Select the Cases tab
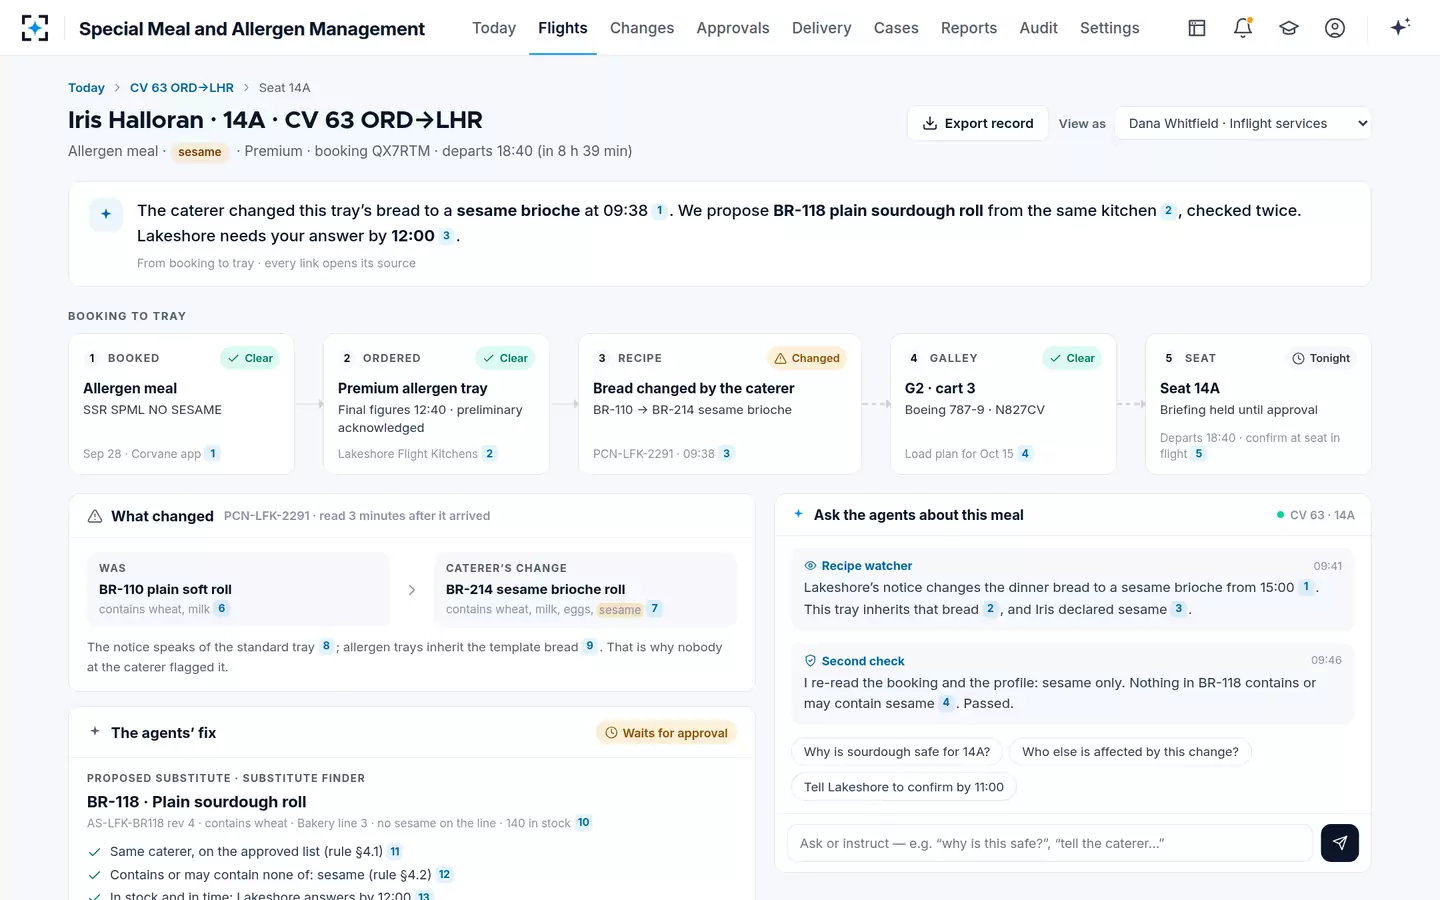Image resolution: width=1440 pixels, height=900 pixels. pyautogui.click(x=896, y=28)
